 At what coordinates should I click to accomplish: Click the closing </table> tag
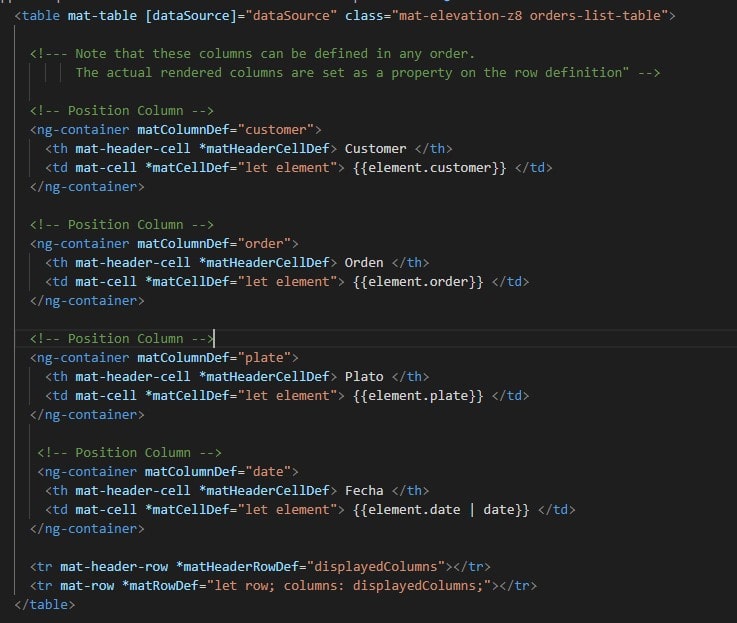pos(45,604)
